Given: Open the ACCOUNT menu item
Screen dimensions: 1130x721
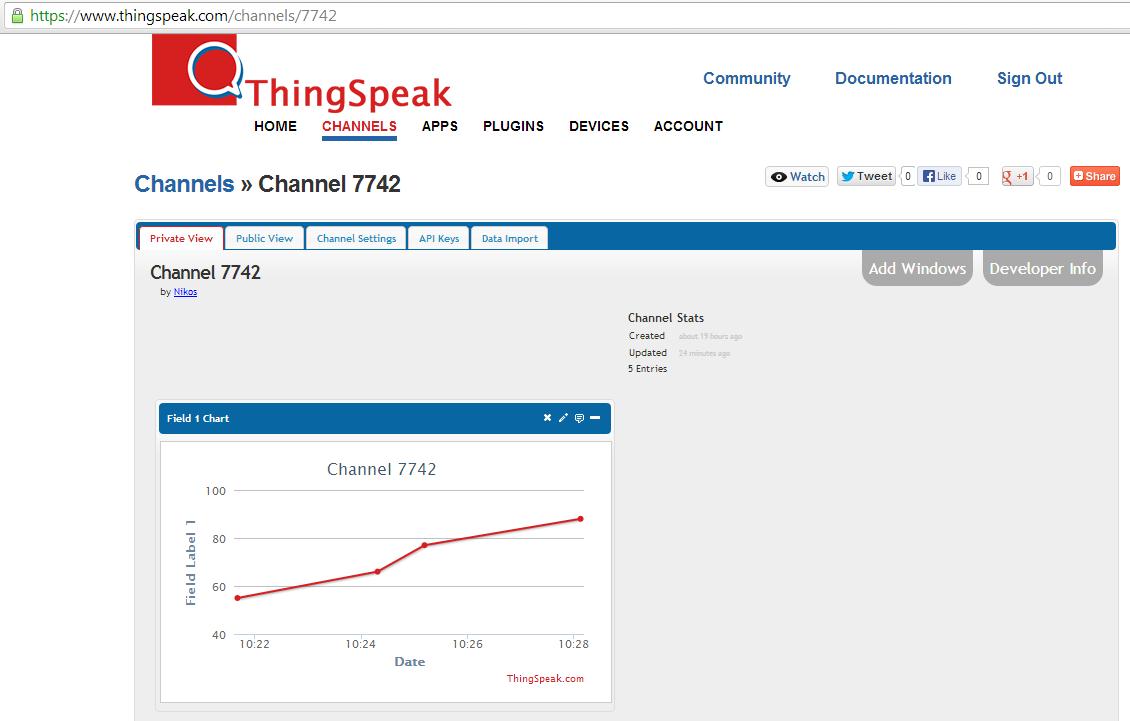Looking at the screenshot, I should pos(688,126).
